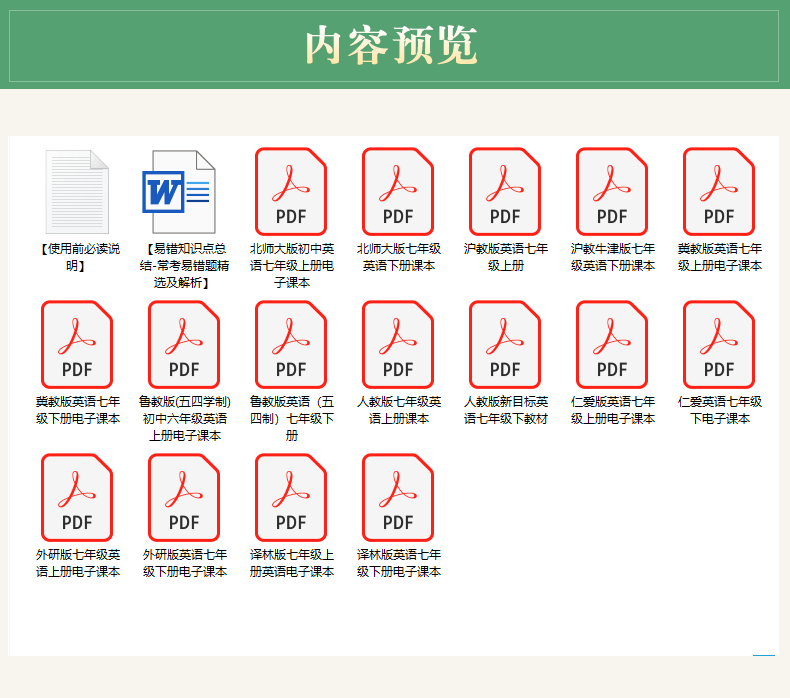
Task: Select the label 沪教牛津版七年级英语下册课本
Action: click(613, 257)
